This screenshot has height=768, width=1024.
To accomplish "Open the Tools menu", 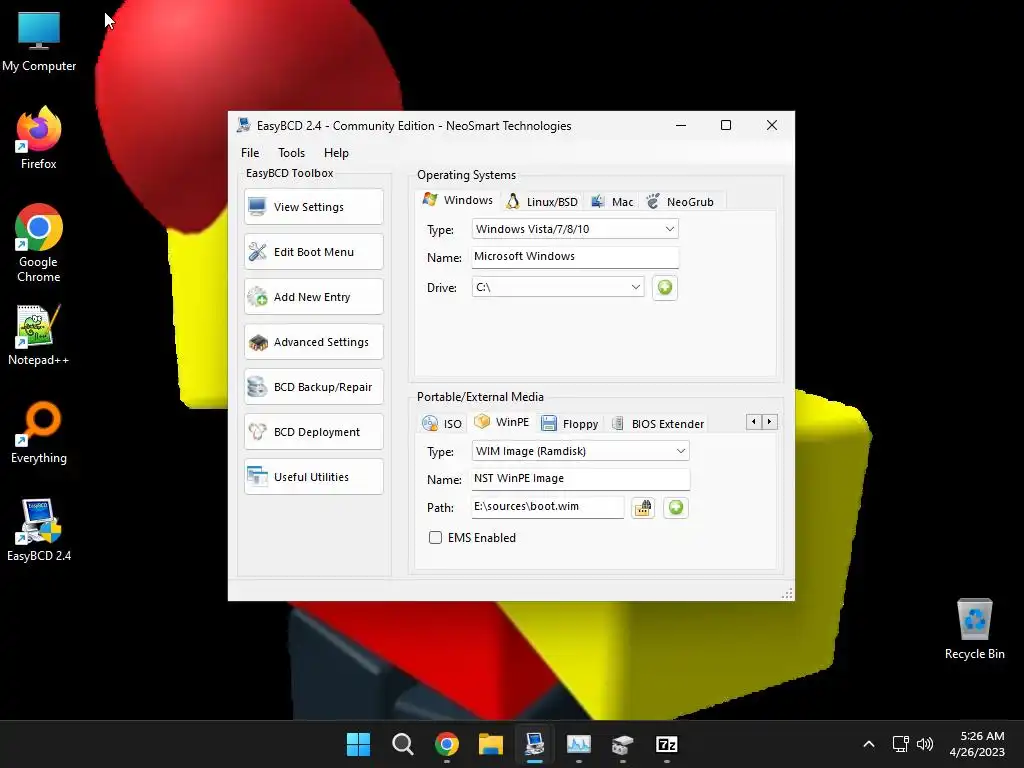I will coord(291,153).
